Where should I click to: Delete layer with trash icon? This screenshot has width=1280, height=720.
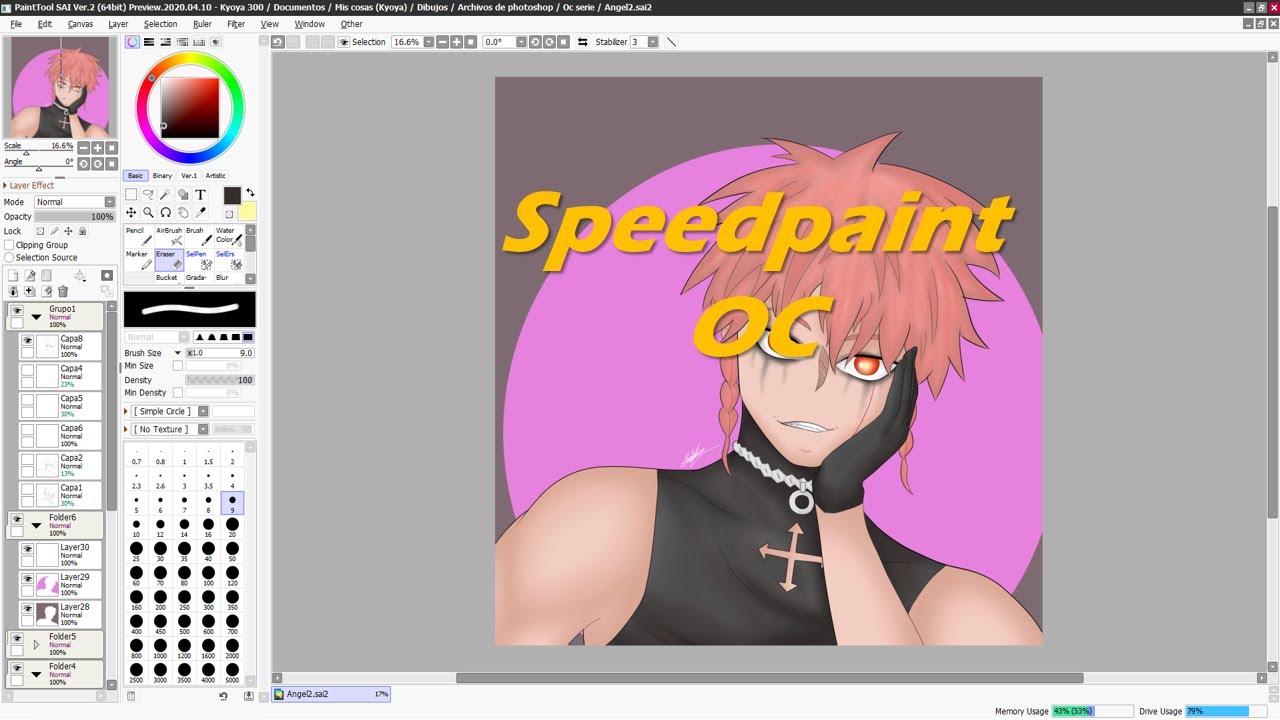[x=63, y=291]
